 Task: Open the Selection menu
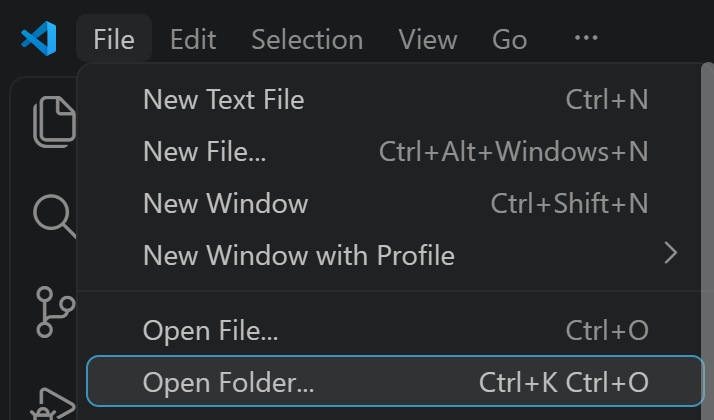coord(307,39)
